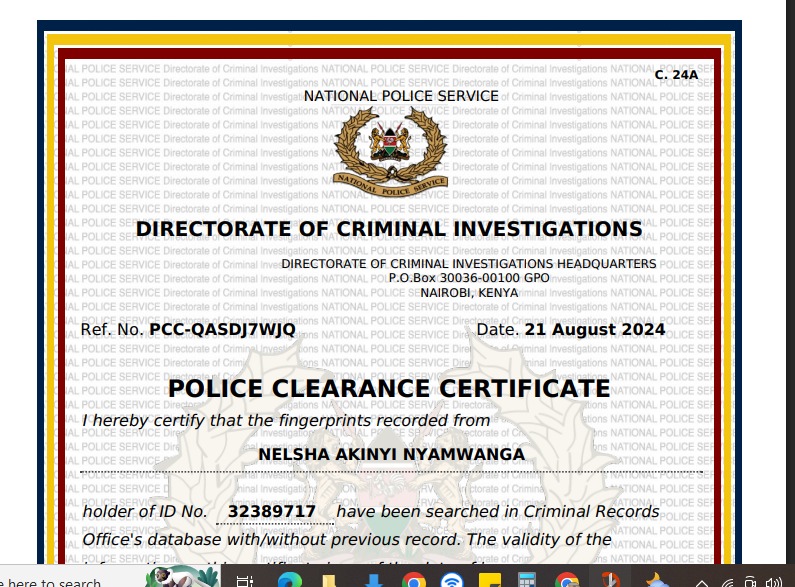The height and width of the screenshot is (587, 795).
Task: Click the volume speaker tray icon
Action: [x=772, y=582]
